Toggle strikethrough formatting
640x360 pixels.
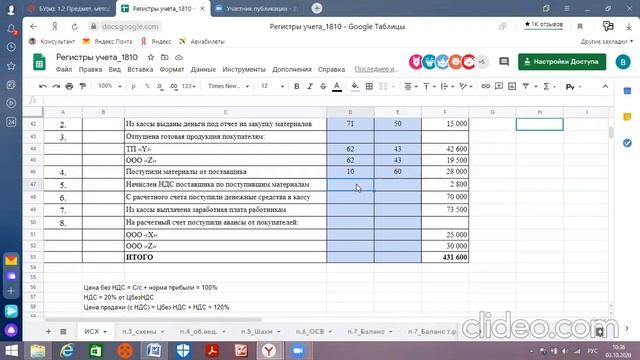pyautogui.click(x=323, y=86)
